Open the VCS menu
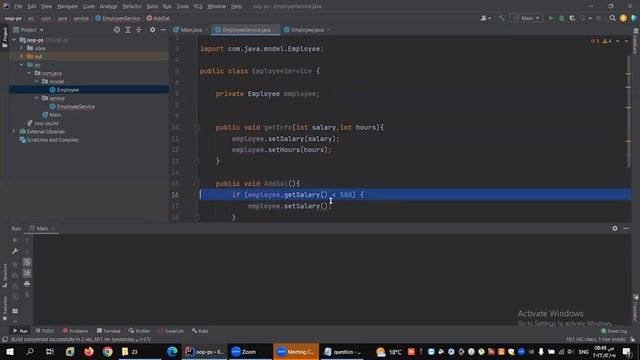 [198, 6]
